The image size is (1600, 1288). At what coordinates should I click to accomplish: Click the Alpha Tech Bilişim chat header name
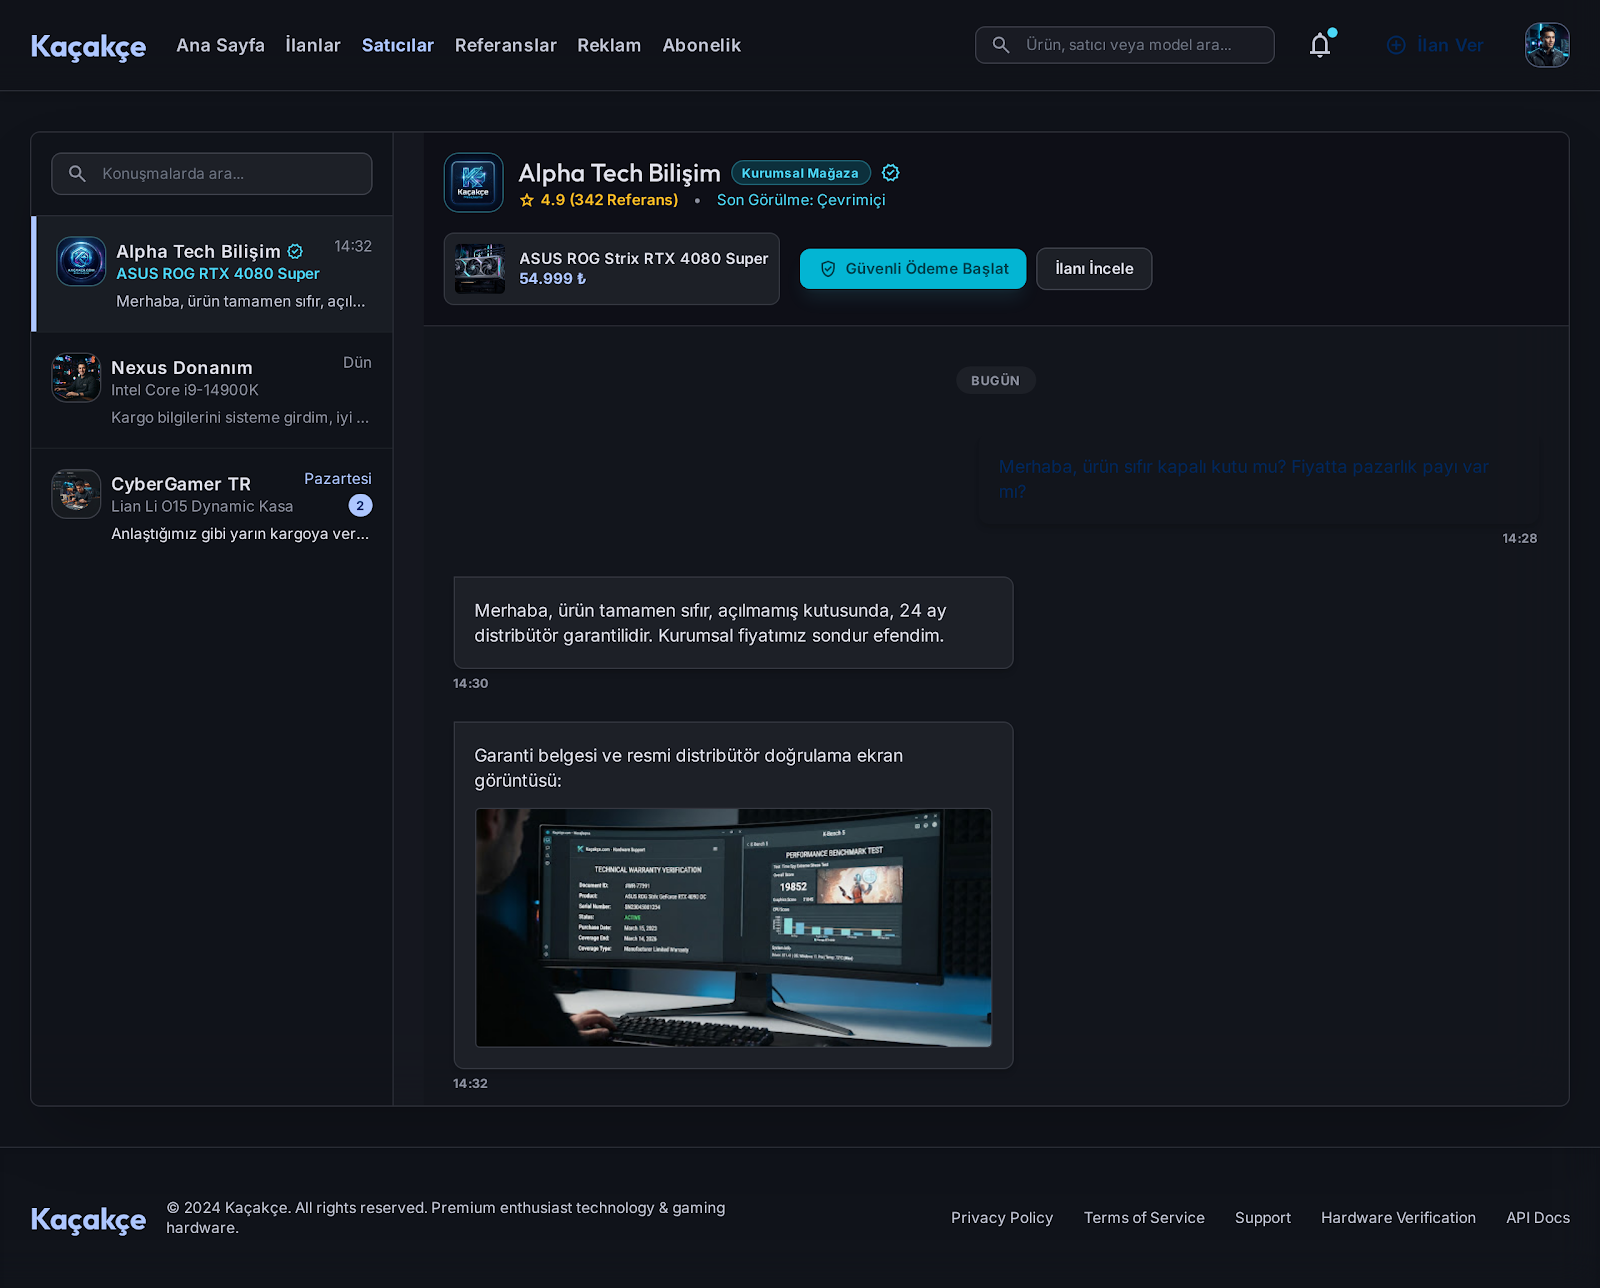coord(619,173)
